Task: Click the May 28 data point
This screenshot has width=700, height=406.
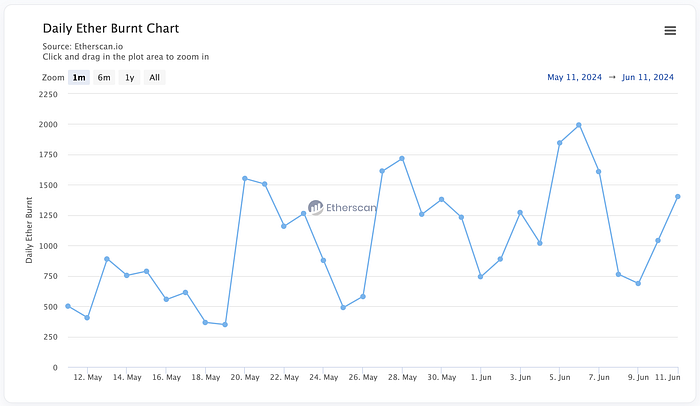Action: [x=402, y=158]
